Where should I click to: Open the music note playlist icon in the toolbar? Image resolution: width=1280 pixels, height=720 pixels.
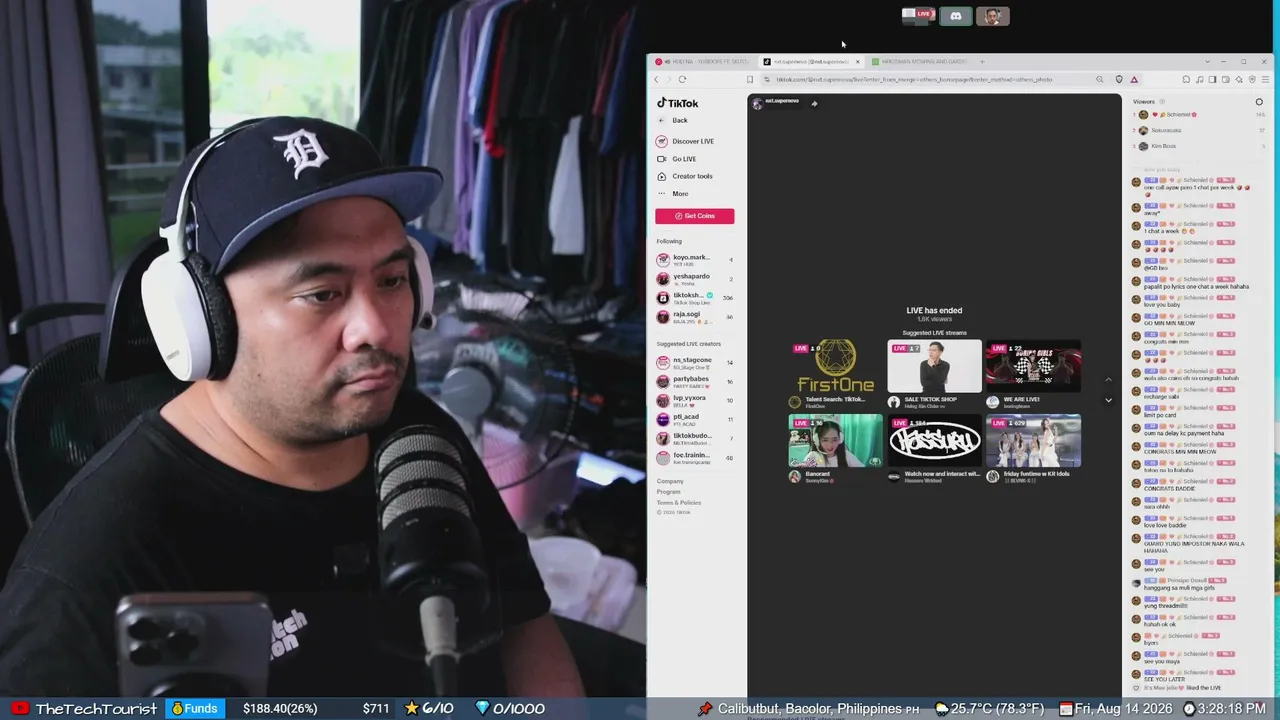1199,79
